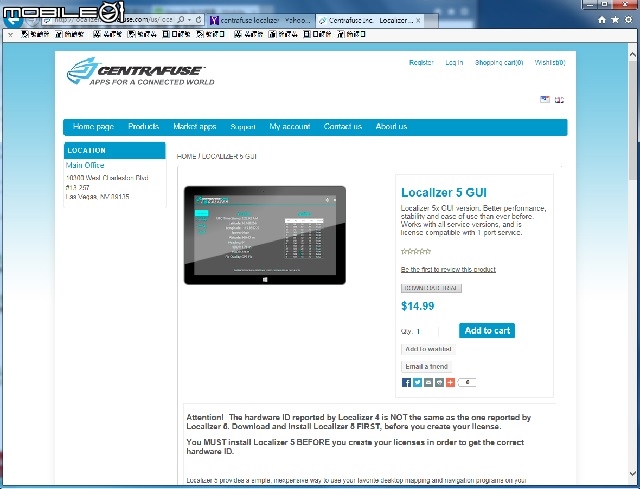Click the LOCATION sidebar header

pyautogui.click(x=115, y=151)
